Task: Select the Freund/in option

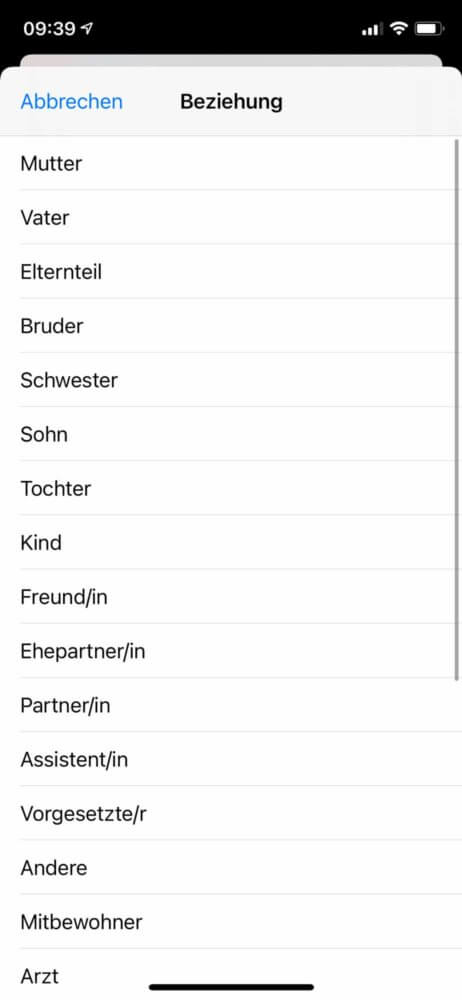Action: [x=231, y=597]
